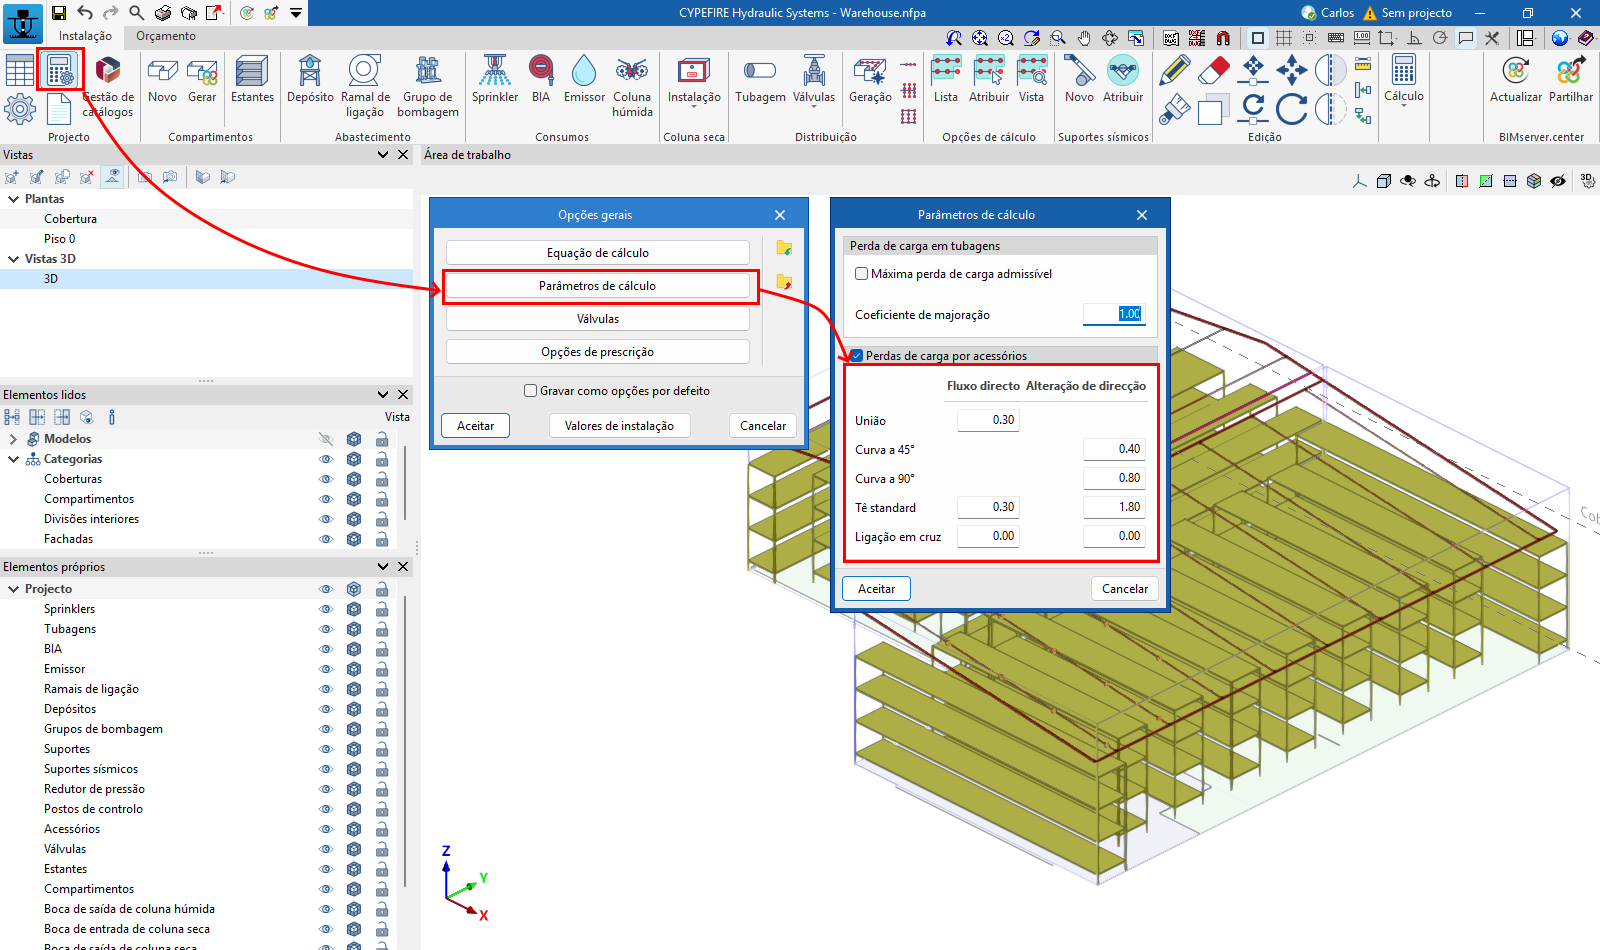Click the Válvulas button in Opções gerais
This screenshot has width=1600, height=950.
[597, 319]
